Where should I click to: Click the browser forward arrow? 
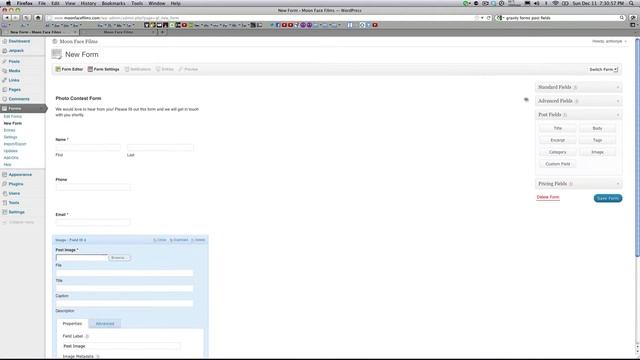click(x=16, y=18)
